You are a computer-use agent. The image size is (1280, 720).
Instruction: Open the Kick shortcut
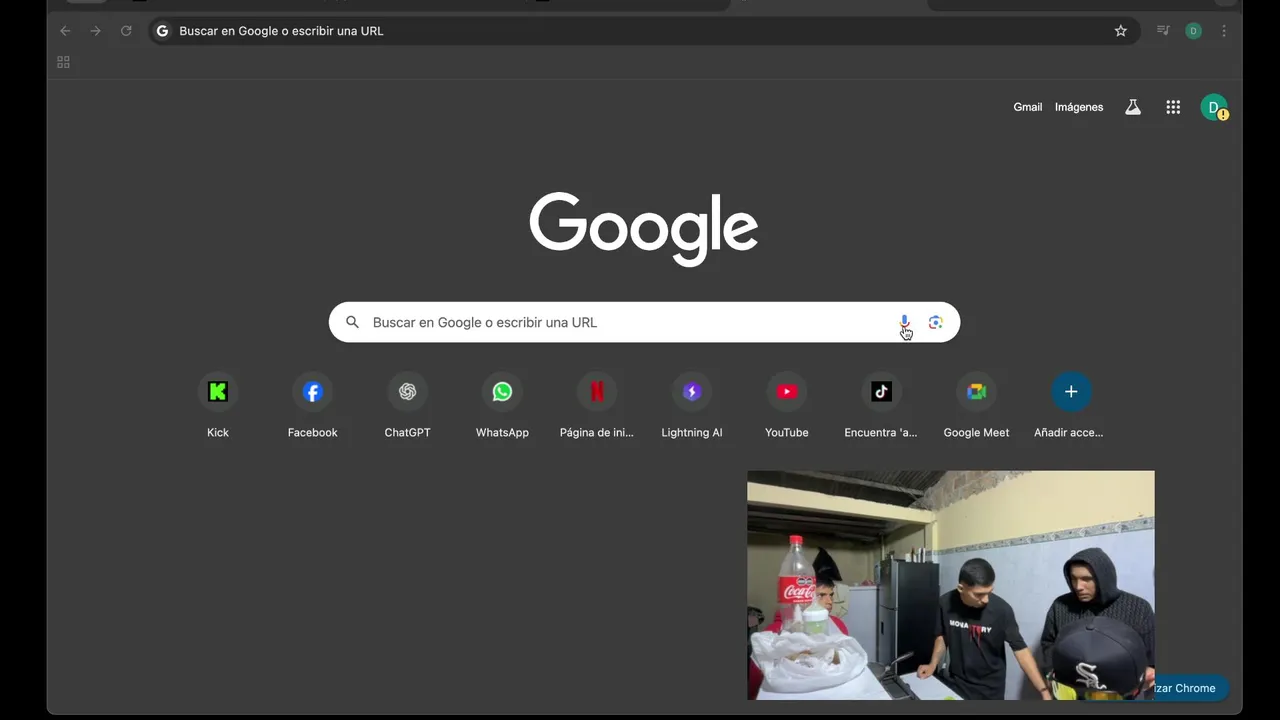pyautogui.click(x=218, y=392)
